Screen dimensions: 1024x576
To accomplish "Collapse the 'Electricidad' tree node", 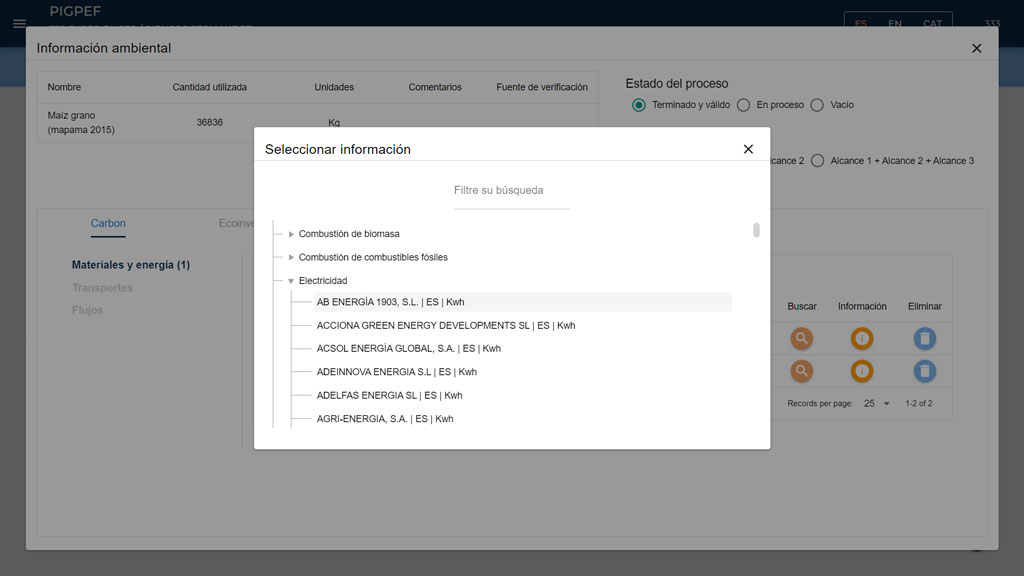I will click(291, 281).
